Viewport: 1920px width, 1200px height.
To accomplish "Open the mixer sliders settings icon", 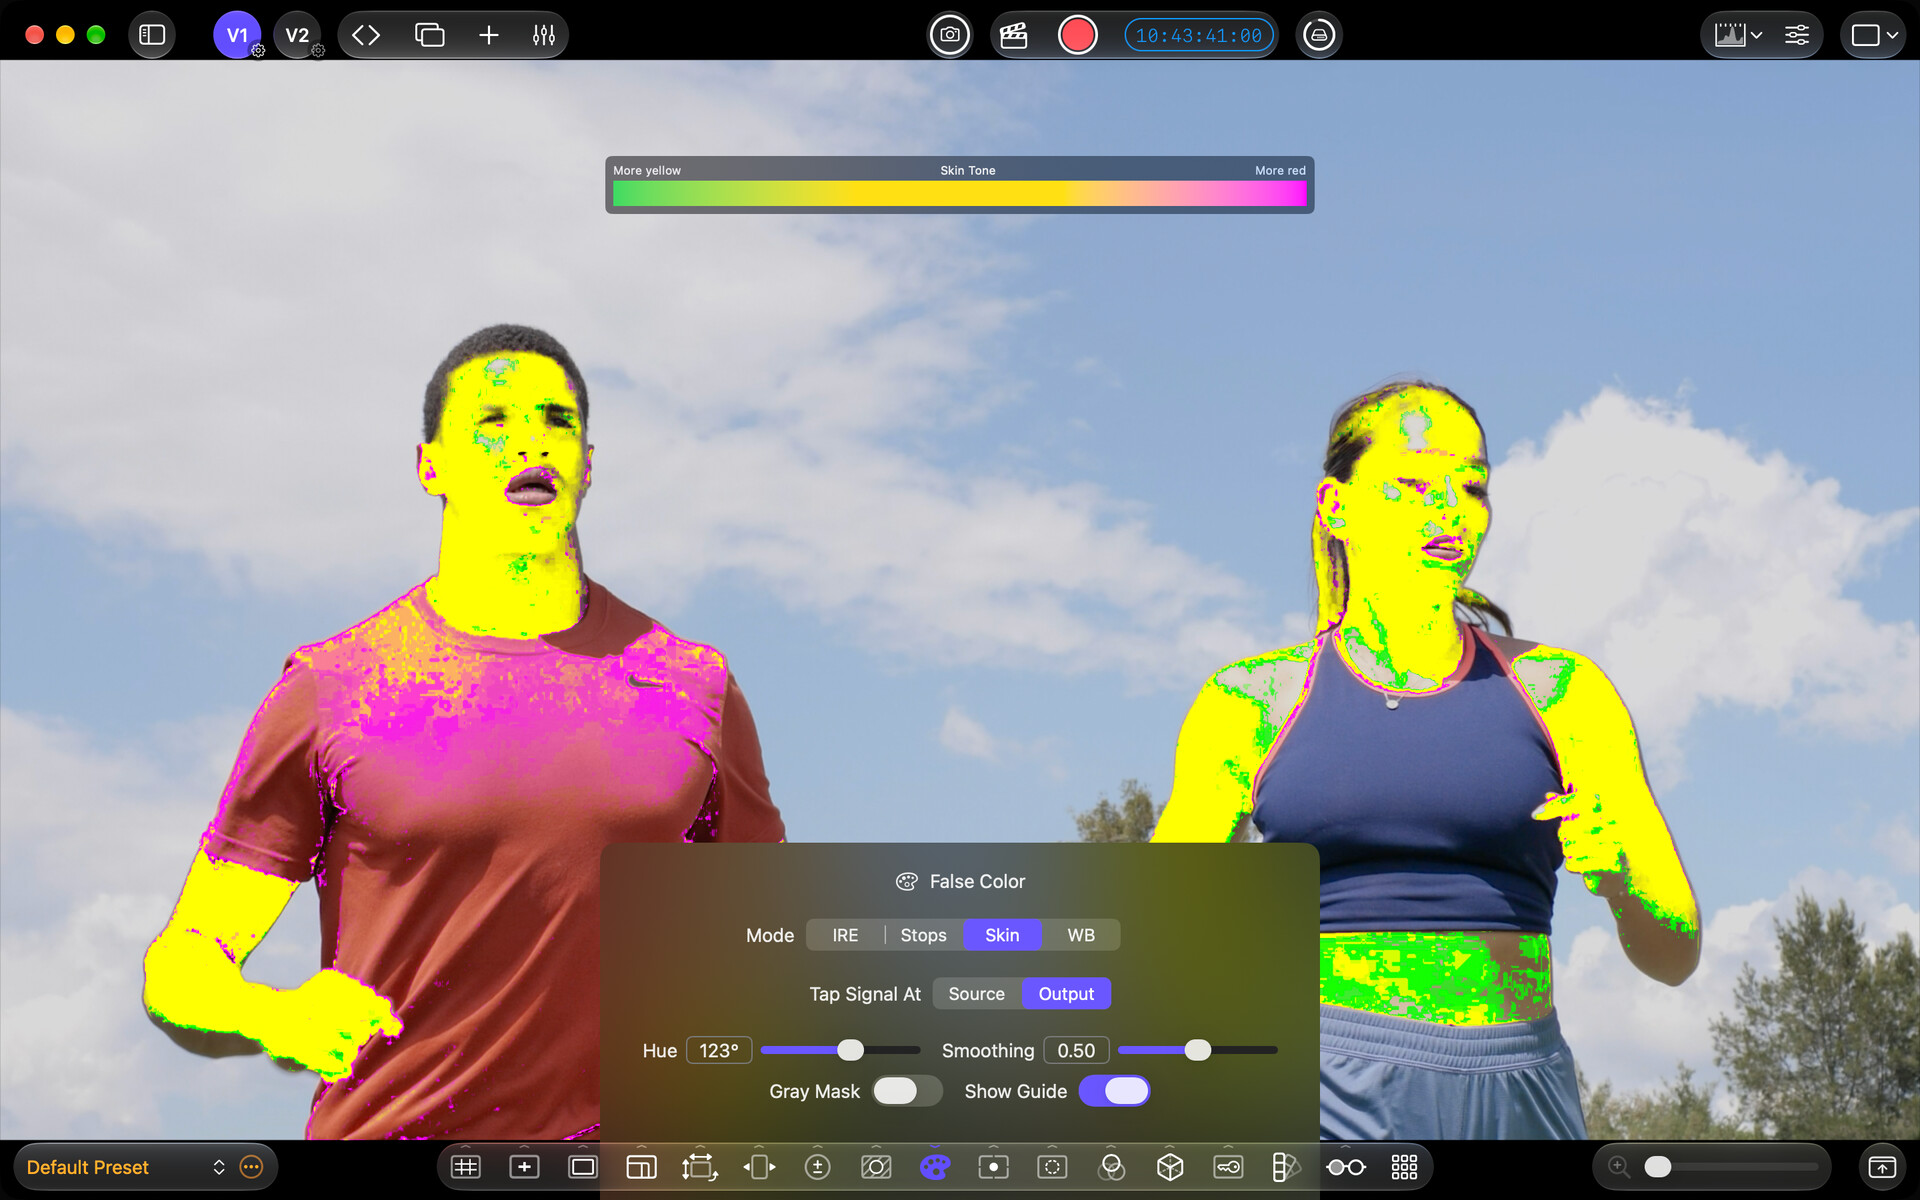I will tap(543, 35).
